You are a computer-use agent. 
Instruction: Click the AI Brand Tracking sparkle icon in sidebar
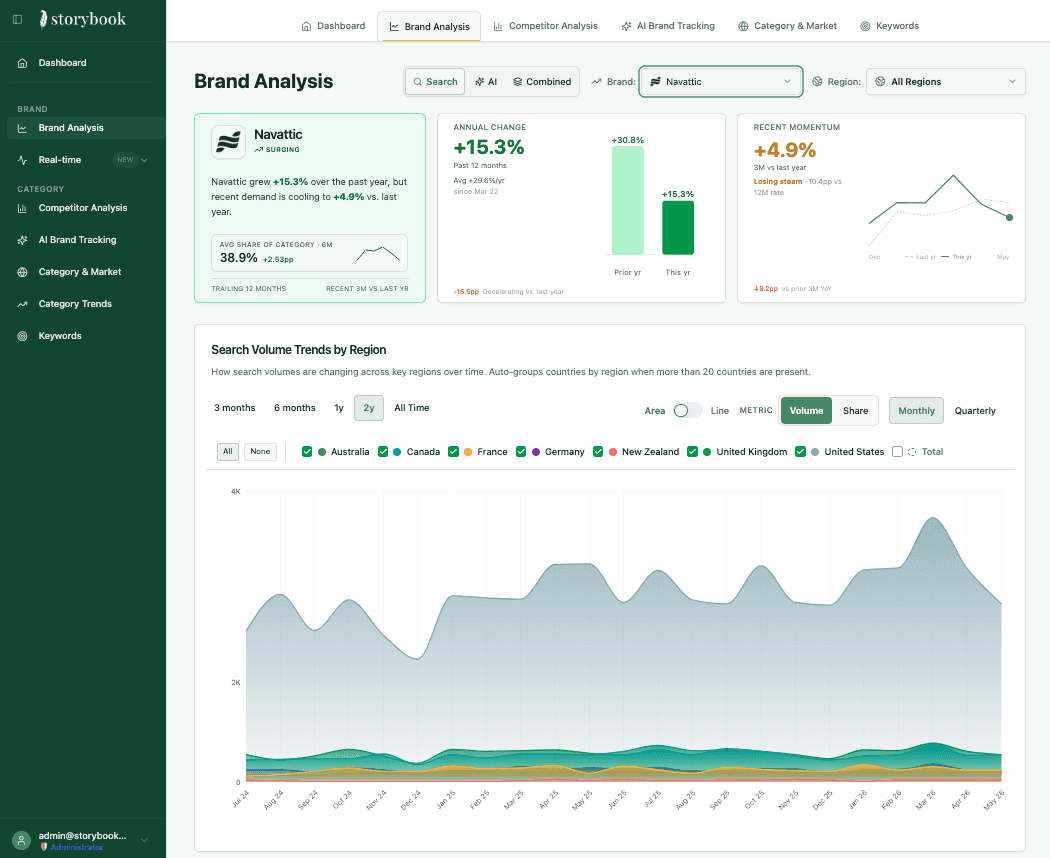22,240
